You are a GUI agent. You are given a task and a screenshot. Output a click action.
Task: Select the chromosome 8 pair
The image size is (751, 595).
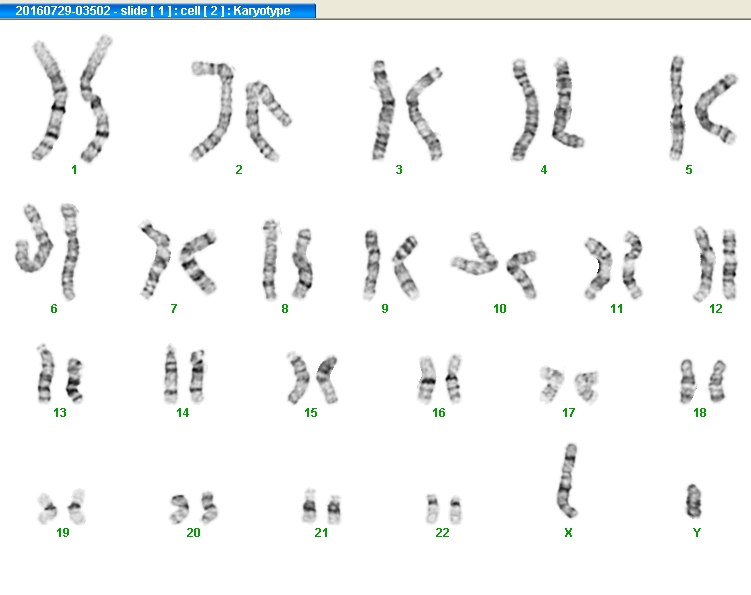[287, 260]
